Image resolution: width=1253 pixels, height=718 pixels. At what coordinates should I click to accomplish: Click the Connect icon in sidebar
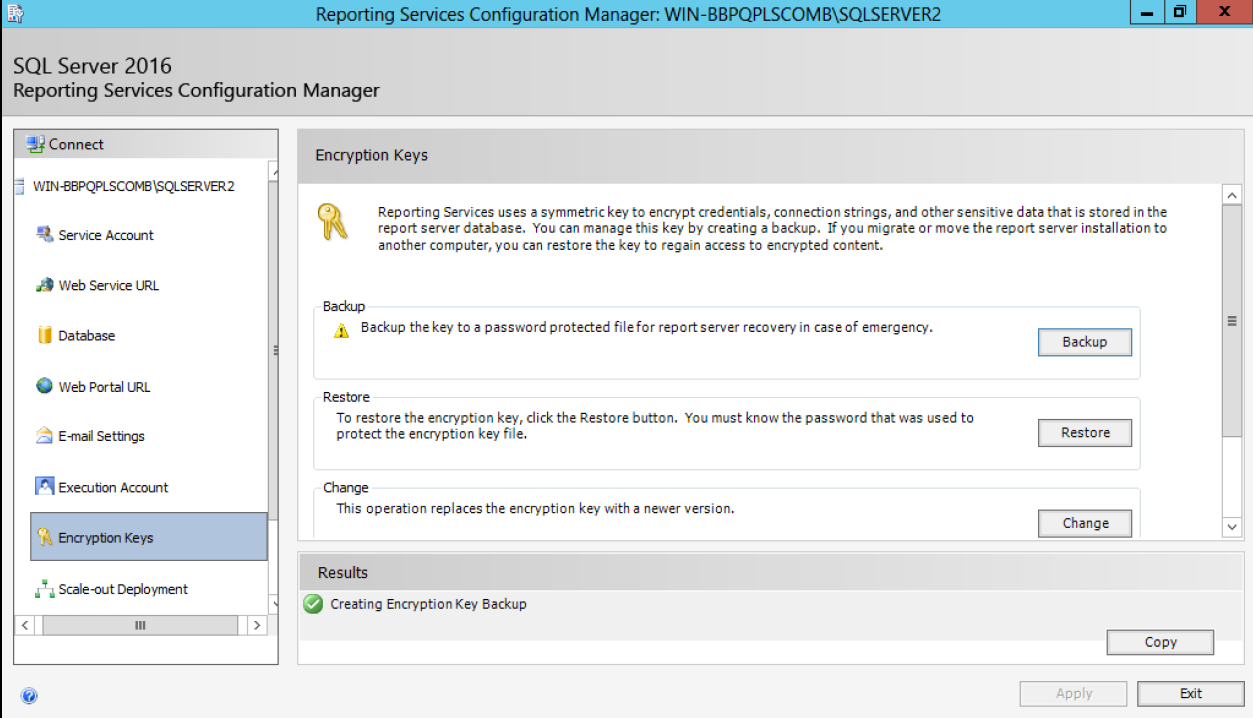coord(35,144)
